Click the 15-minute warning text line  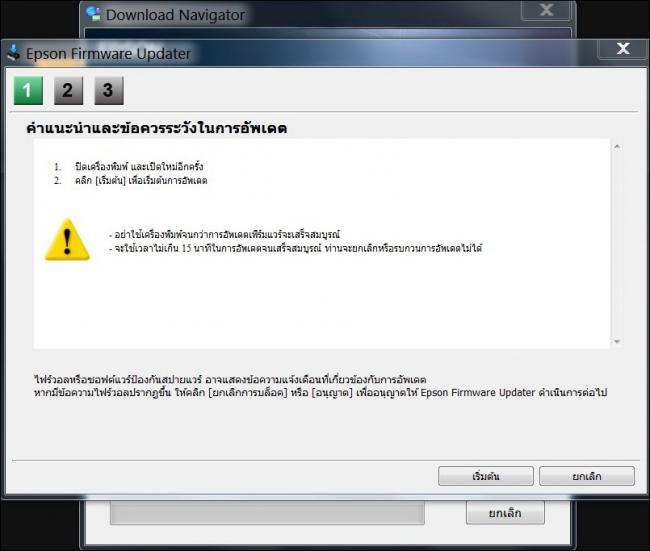tap(295, 248)
